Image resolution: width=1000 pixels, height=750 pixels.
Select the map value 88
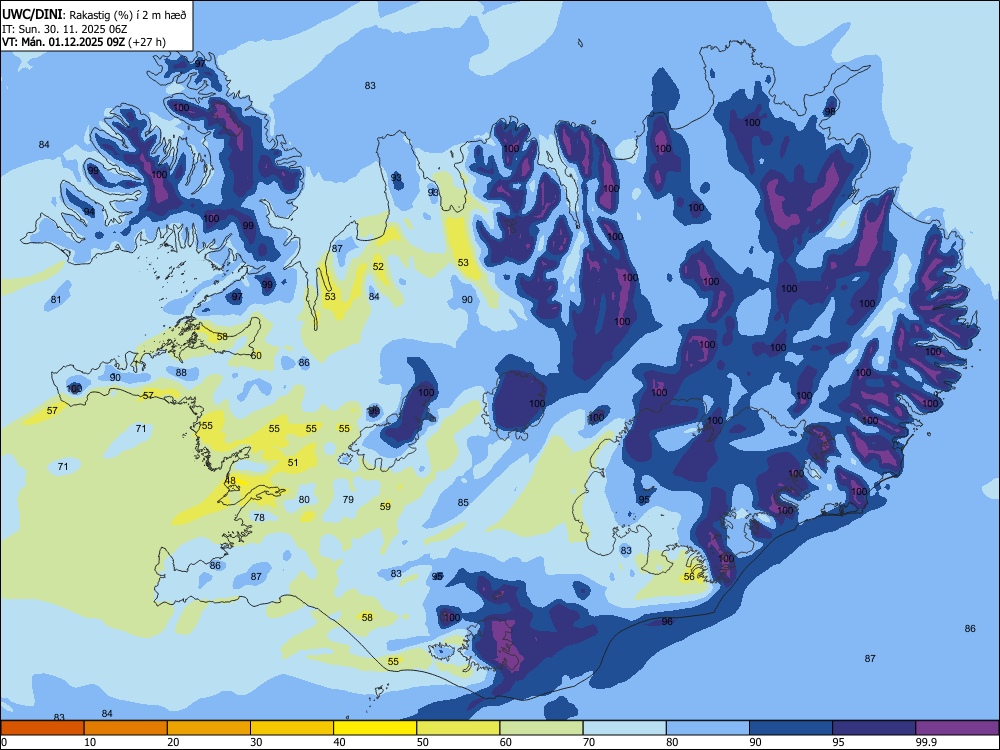(181, 372)
